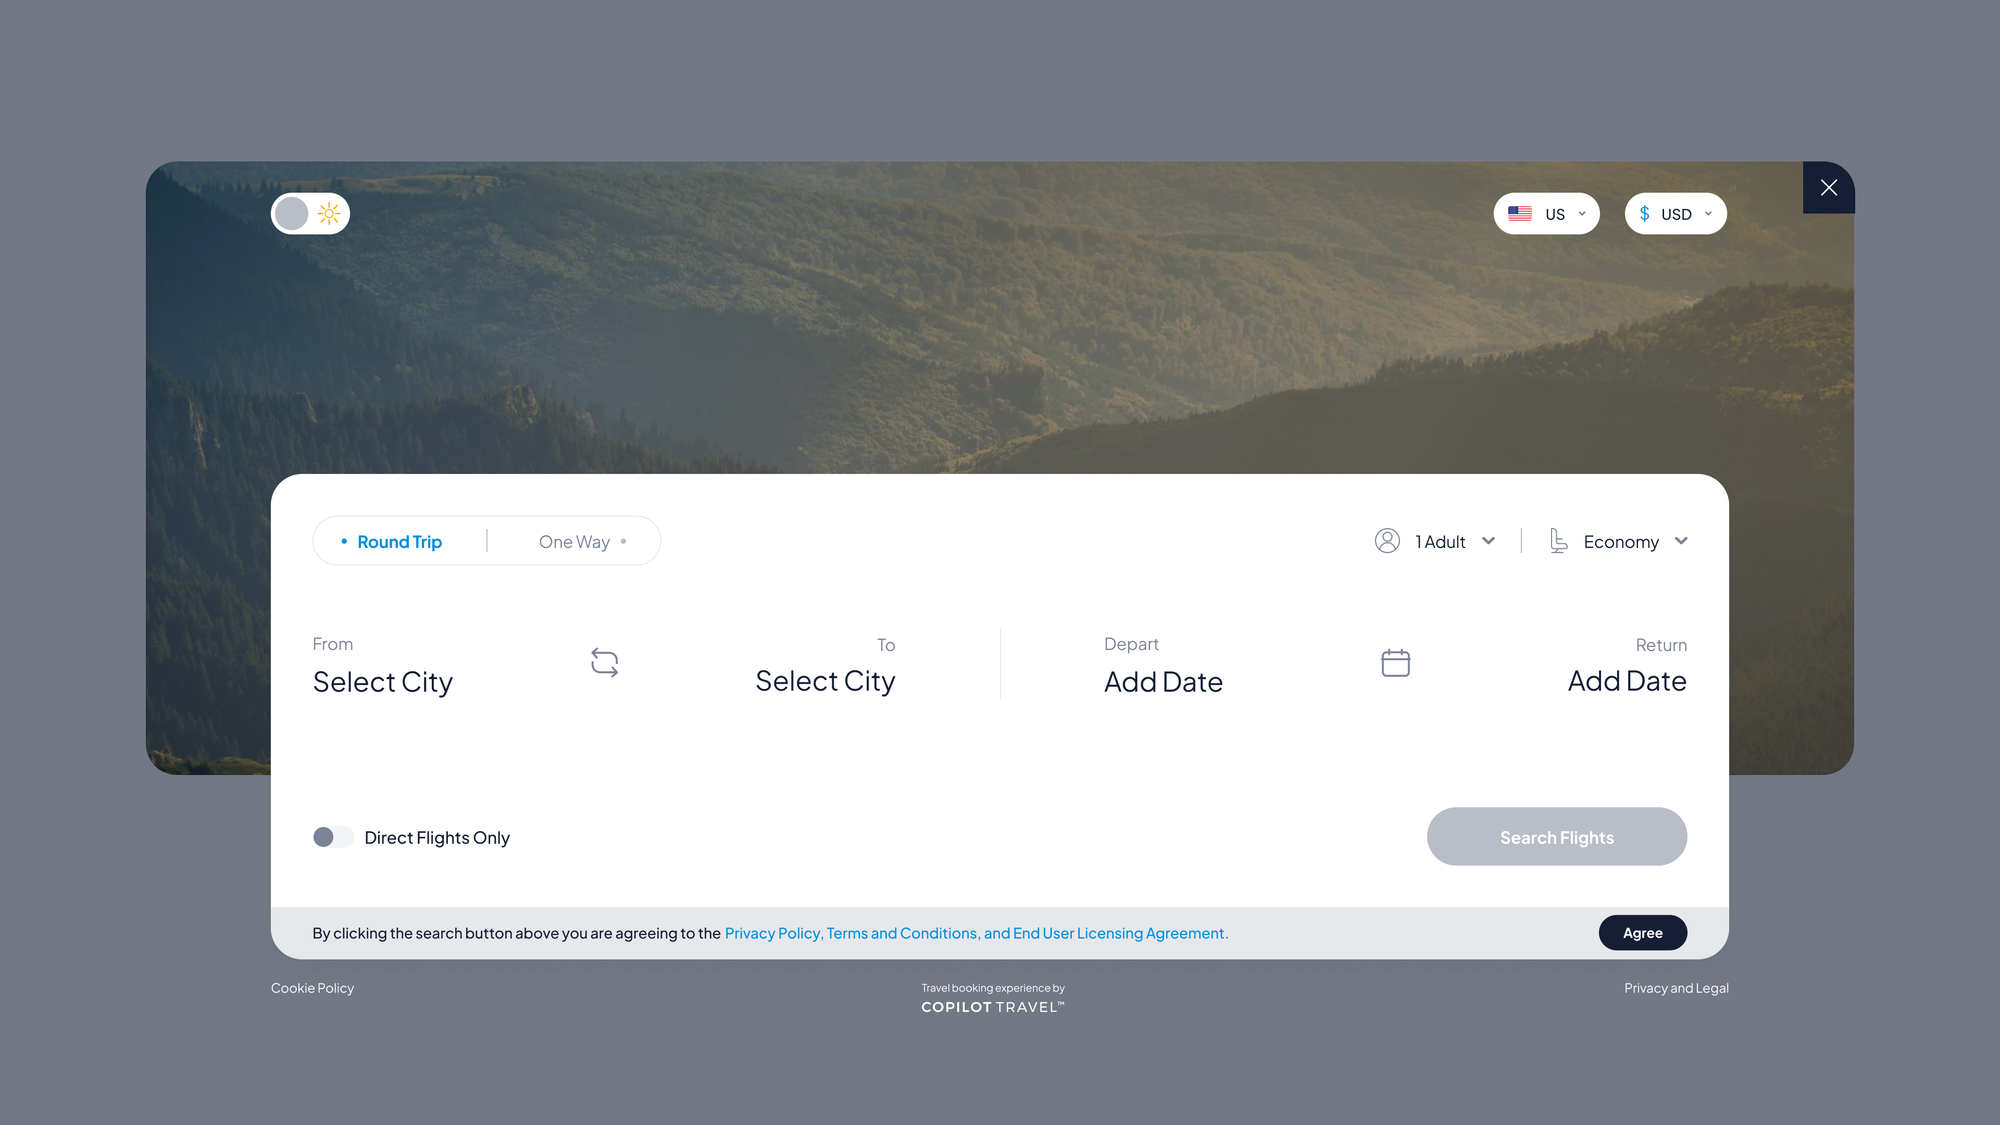Click the swap cities arrows icon

point(604,662)
